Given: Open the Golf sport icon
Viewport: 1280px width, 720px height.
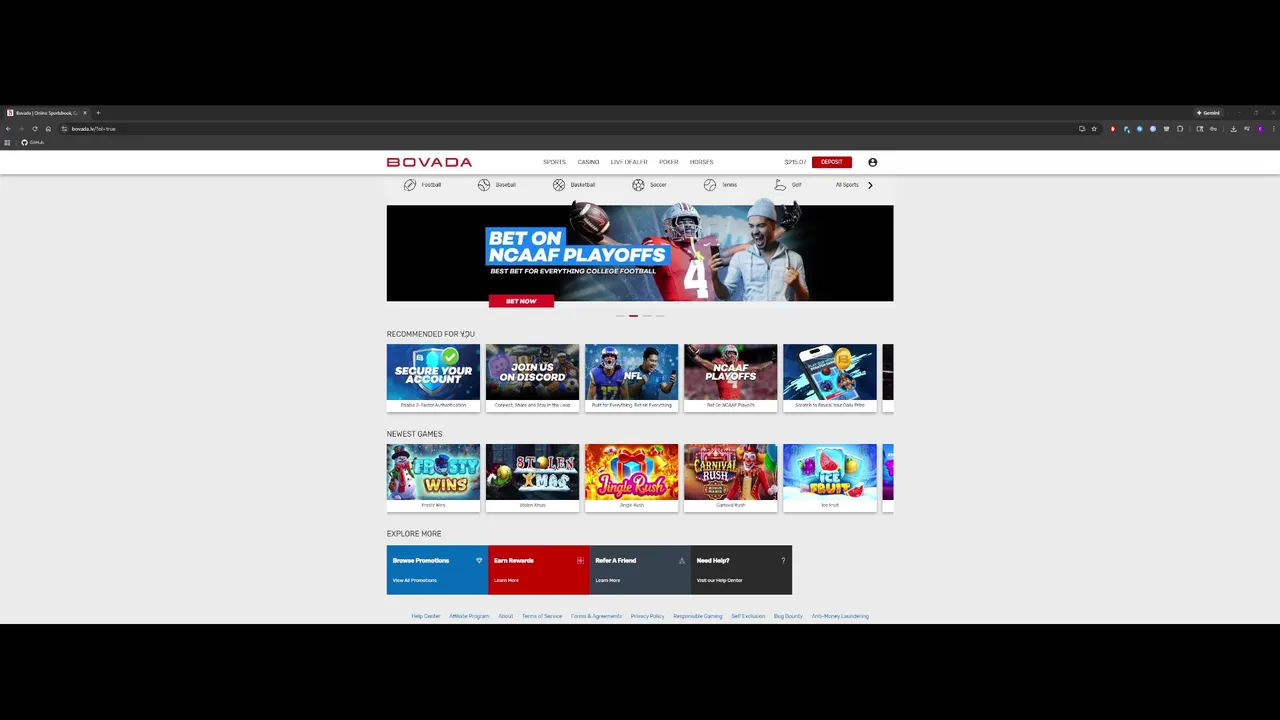Looking at the screenshot, I should (780, 185).
